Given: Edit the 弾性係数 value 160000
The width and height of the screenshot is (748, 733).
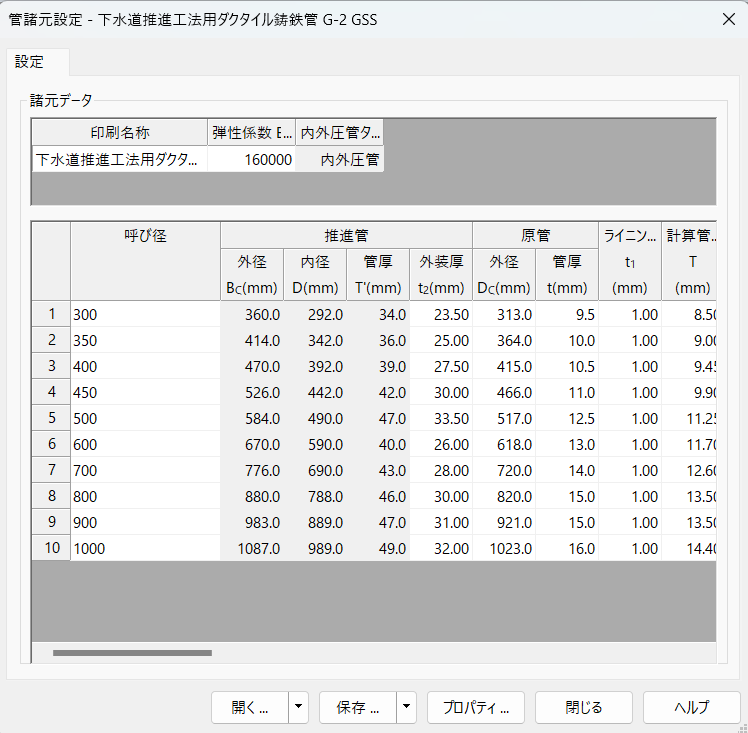Looking at the screenshot, I should tap(252, 159).
